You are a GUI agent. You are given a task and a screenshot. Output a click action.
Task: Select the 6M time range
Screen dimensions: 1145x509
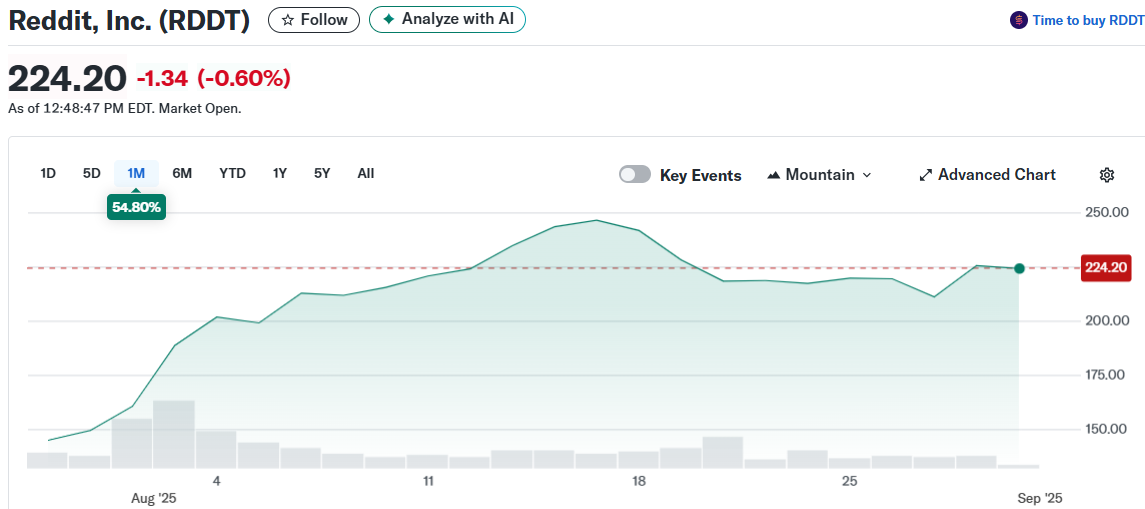pos(182,174)
